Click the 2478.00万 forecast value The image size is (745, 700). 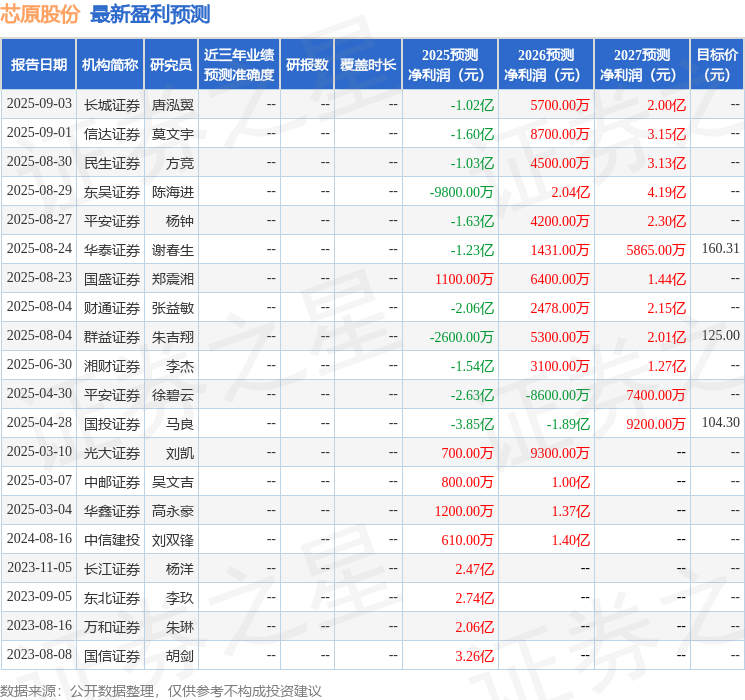560,308
